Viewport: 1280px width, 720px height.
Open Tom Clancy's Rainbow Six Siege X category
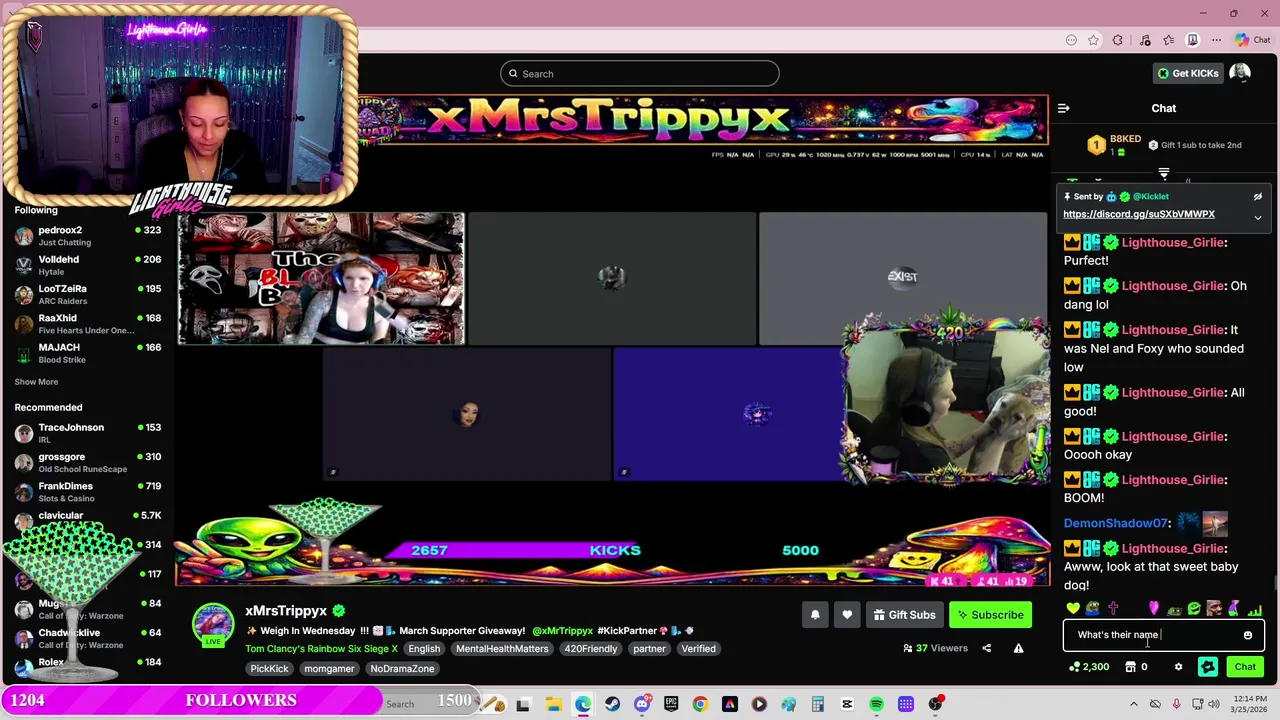click(321, 649)
